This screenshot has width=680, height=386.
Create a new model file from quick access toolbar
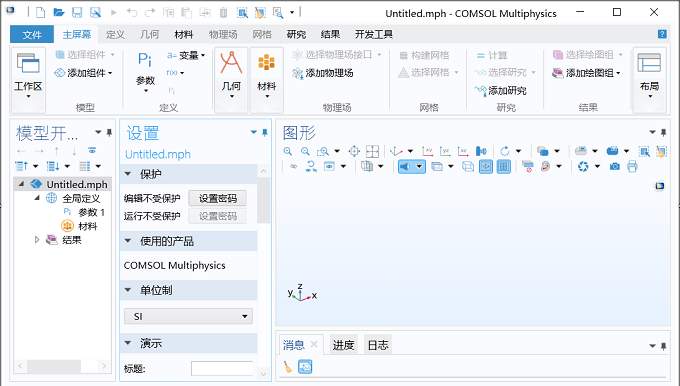tap(40, 13)
